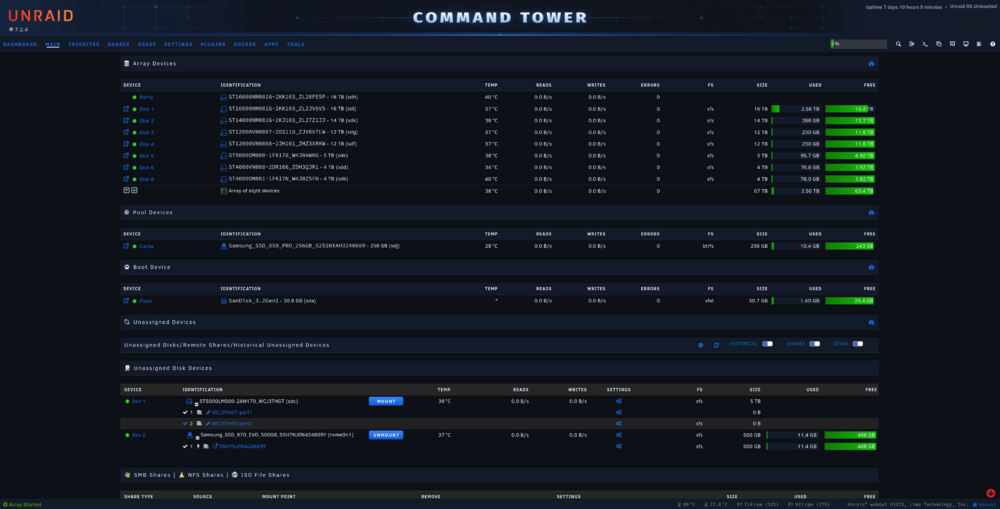Click the help question mark icon
Viewport: 1000px width, 509px height.
pyautogui.click(x=992, y=44)
